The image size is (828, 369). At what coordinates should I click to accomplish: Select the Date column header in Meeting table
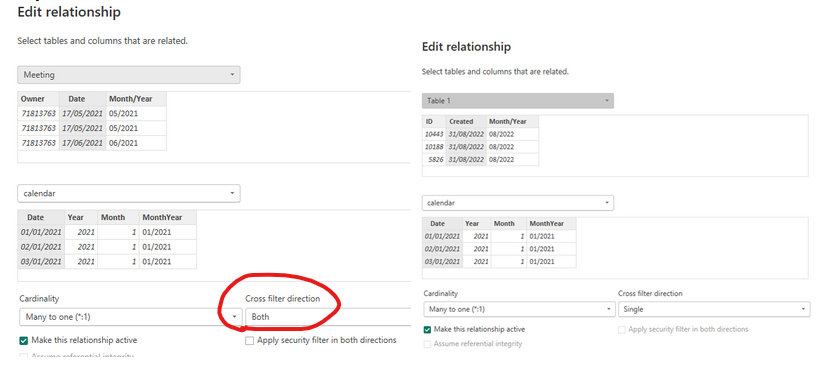click(x=83, y=99)
